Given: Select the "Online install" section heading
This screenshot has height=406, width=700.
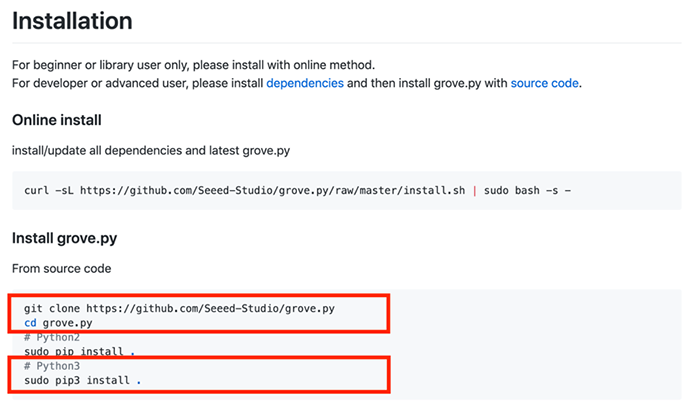Looking at the screenshot, I should [57, 120].
